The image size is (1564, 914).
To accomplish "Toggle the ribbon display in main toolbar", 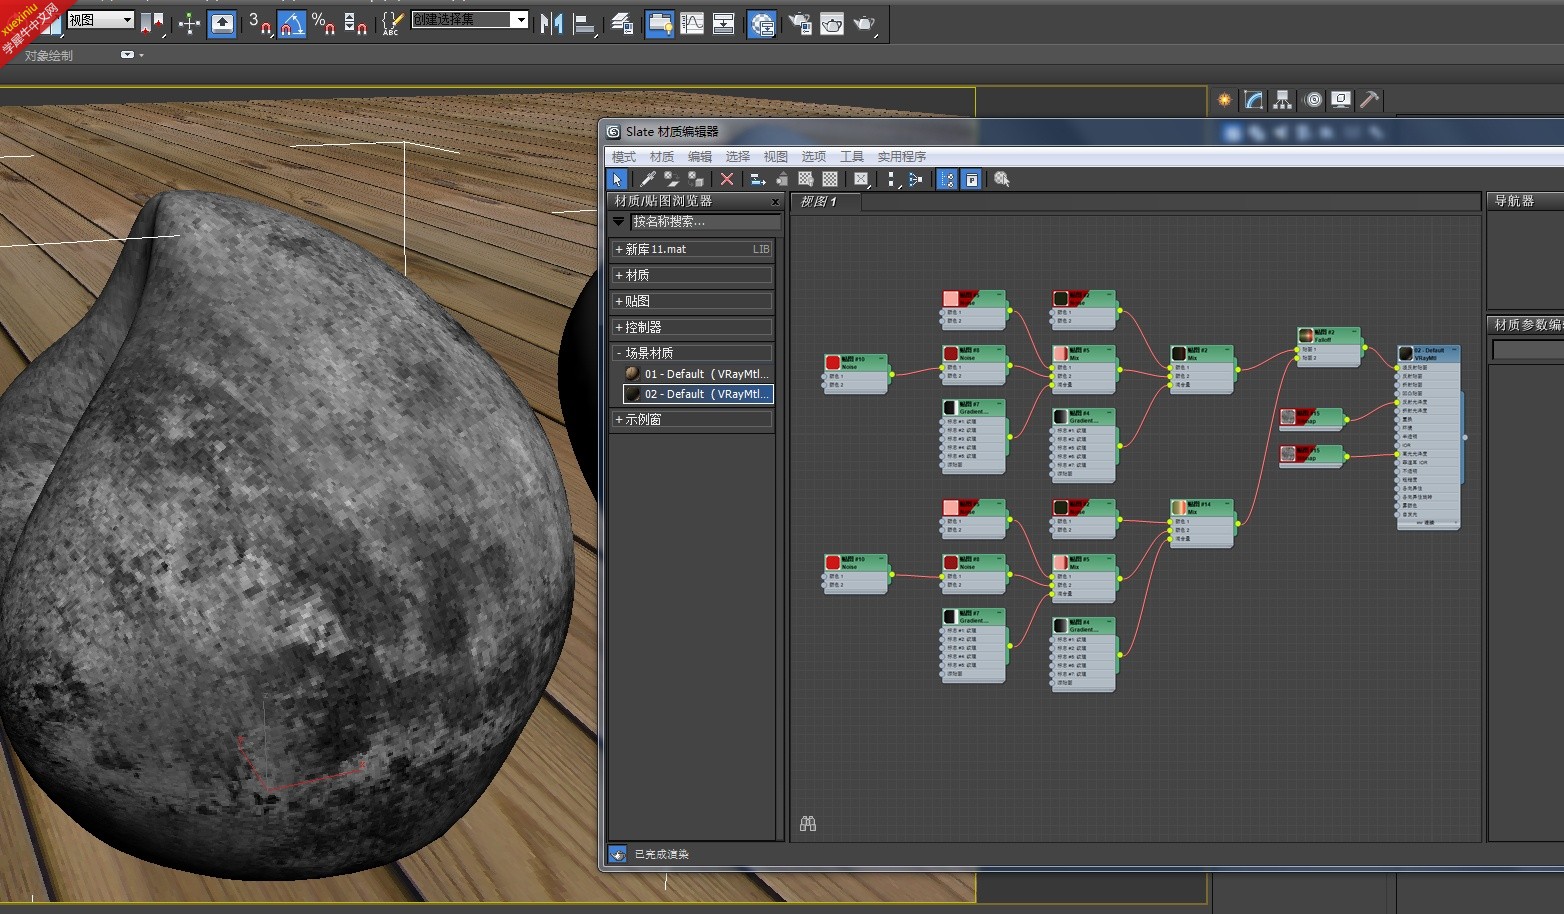I will click(x=659, y=23).
